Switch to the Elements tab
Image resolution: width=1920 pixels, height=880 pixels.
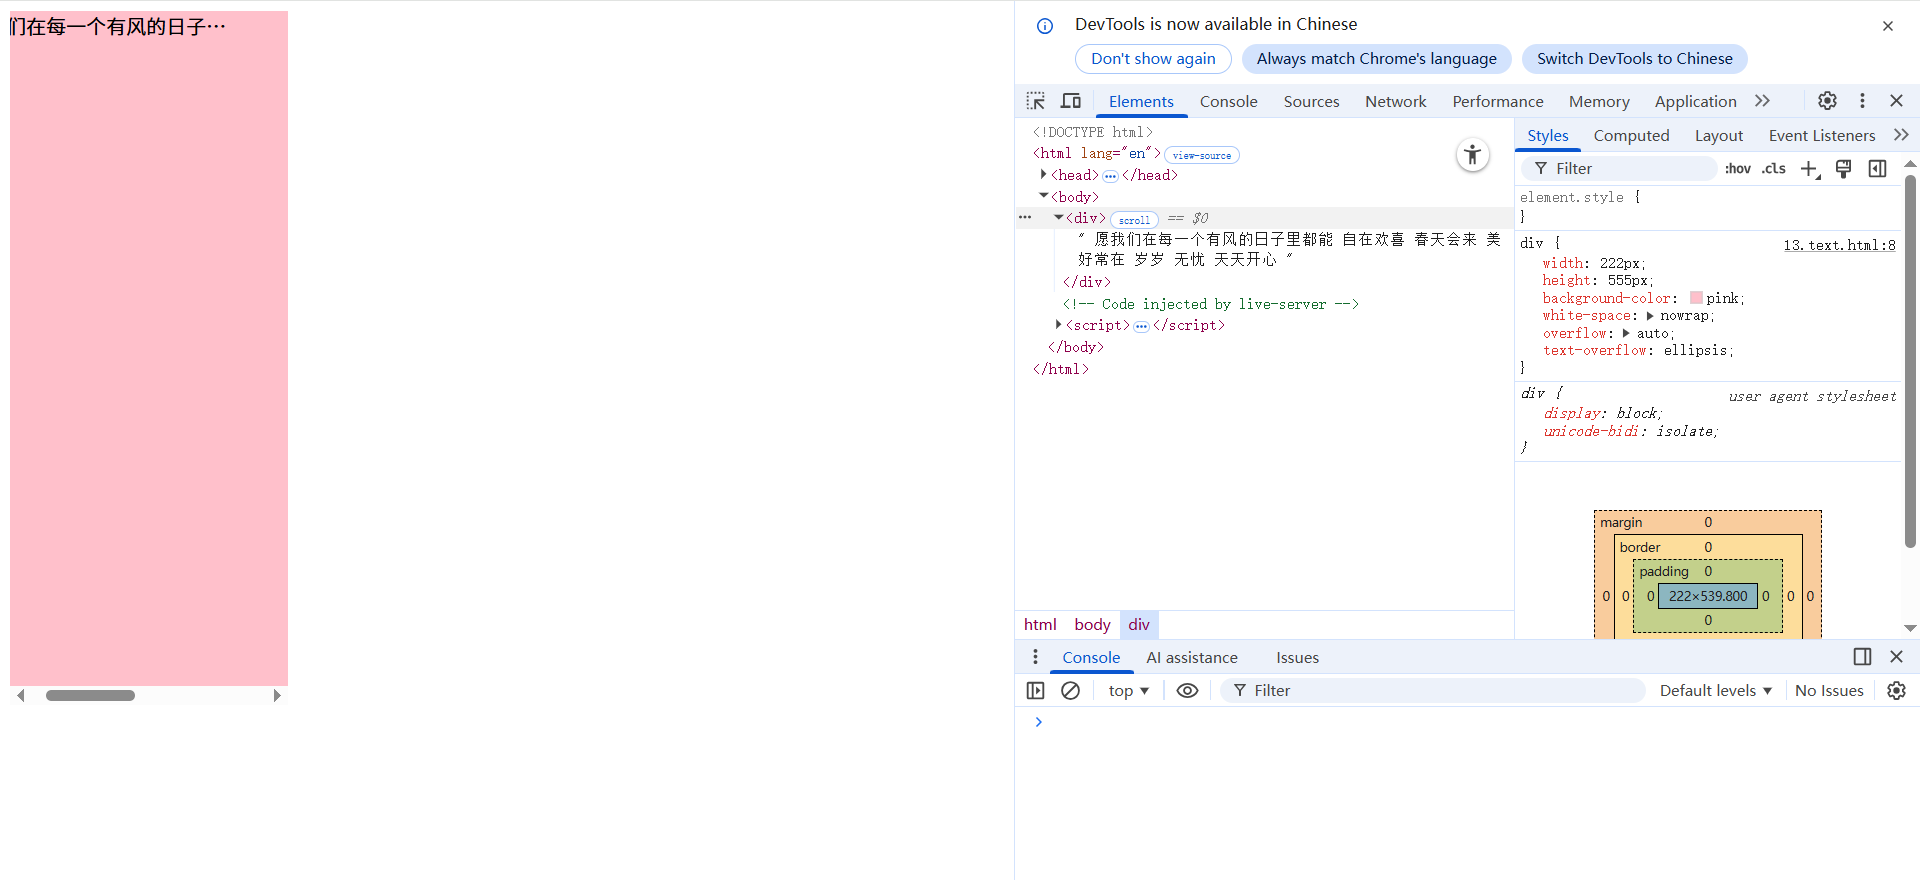click(x=1141, y=101)
